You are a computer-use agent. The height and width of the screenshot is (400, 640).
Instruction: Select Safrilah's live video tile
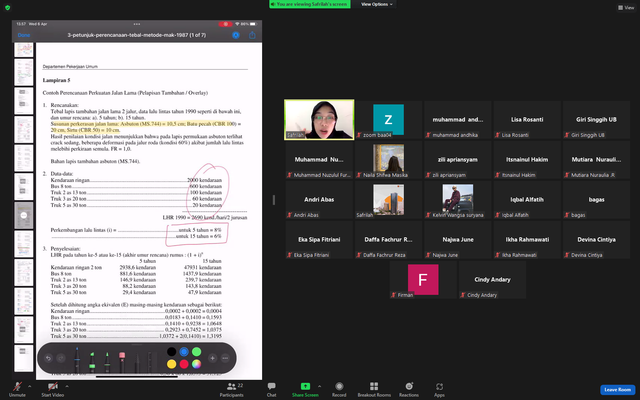(319, 120)
